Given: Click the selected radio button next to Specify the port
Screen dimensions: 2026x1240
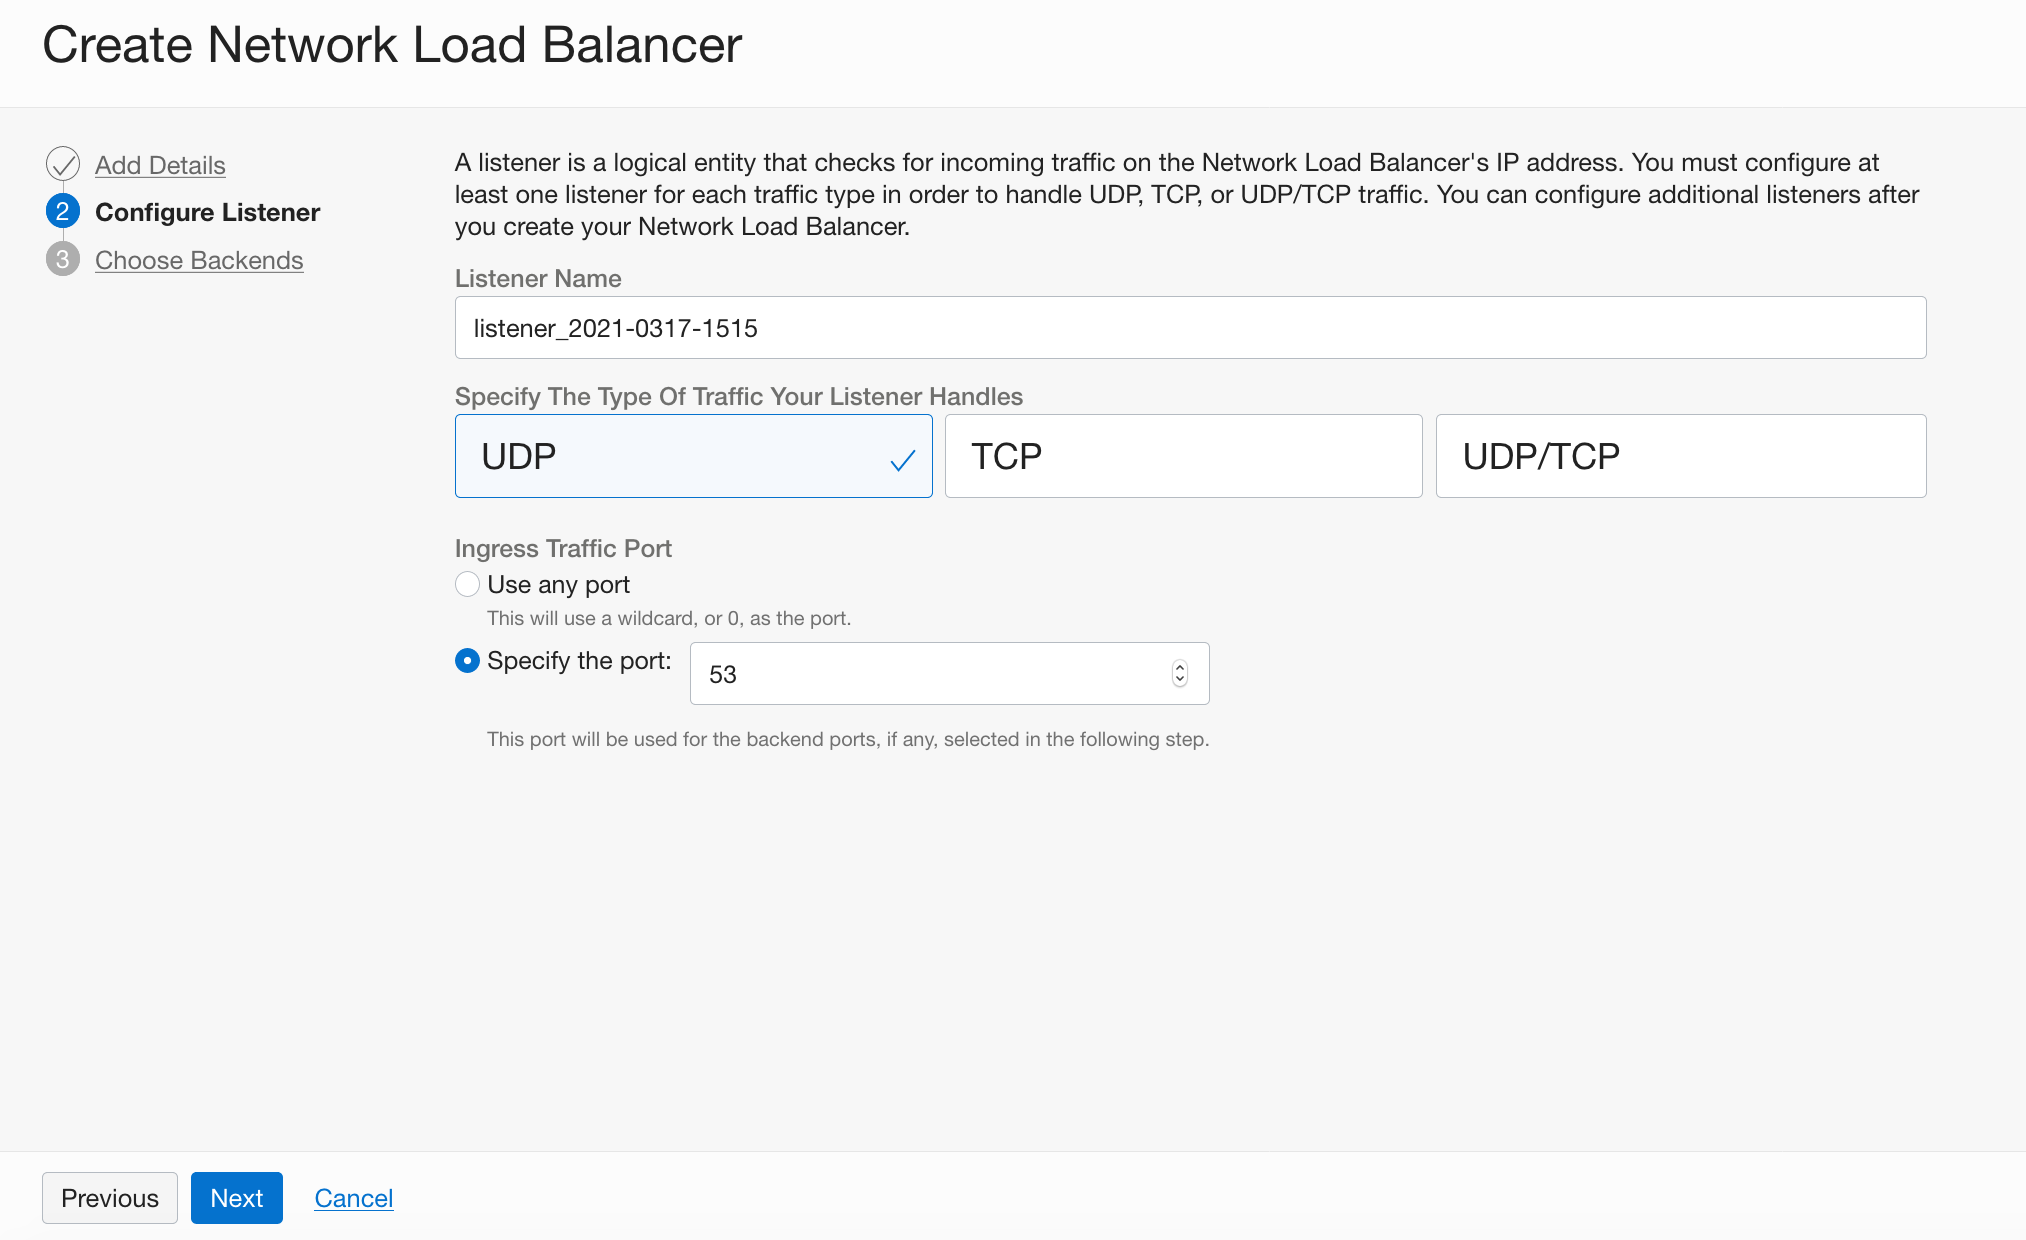Looking at the screenshot, I should tap(467, 660).
